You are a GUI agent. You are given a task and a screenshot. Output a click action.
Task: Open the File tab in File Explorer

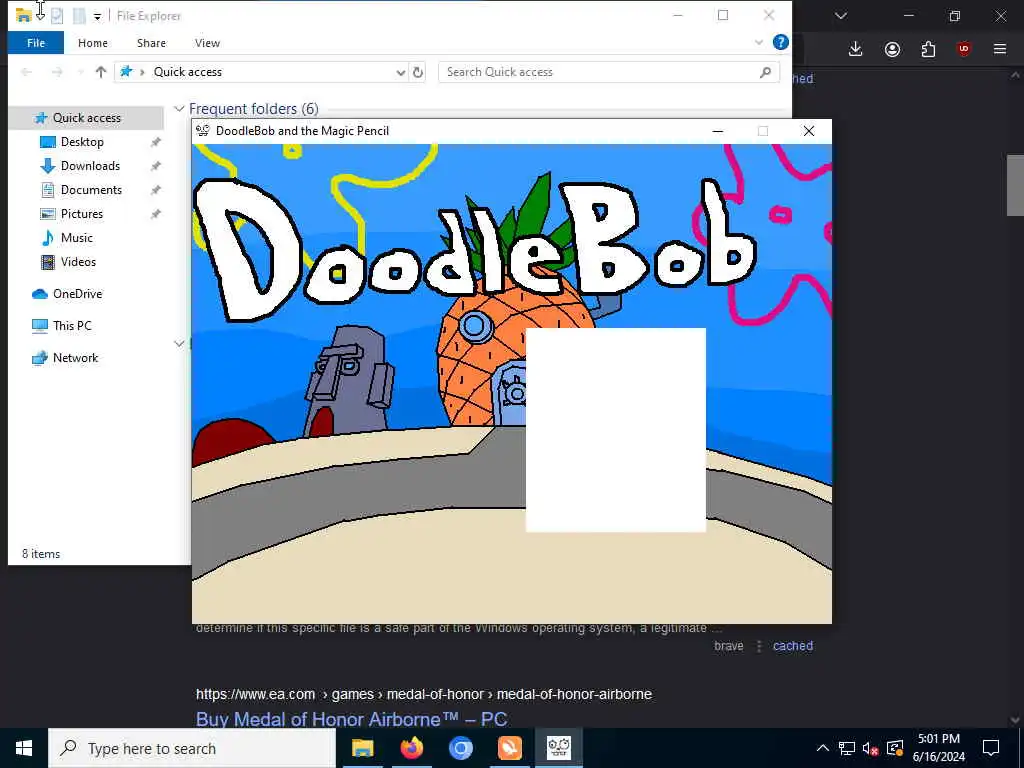pyautogui.click(x=36, y=43)
